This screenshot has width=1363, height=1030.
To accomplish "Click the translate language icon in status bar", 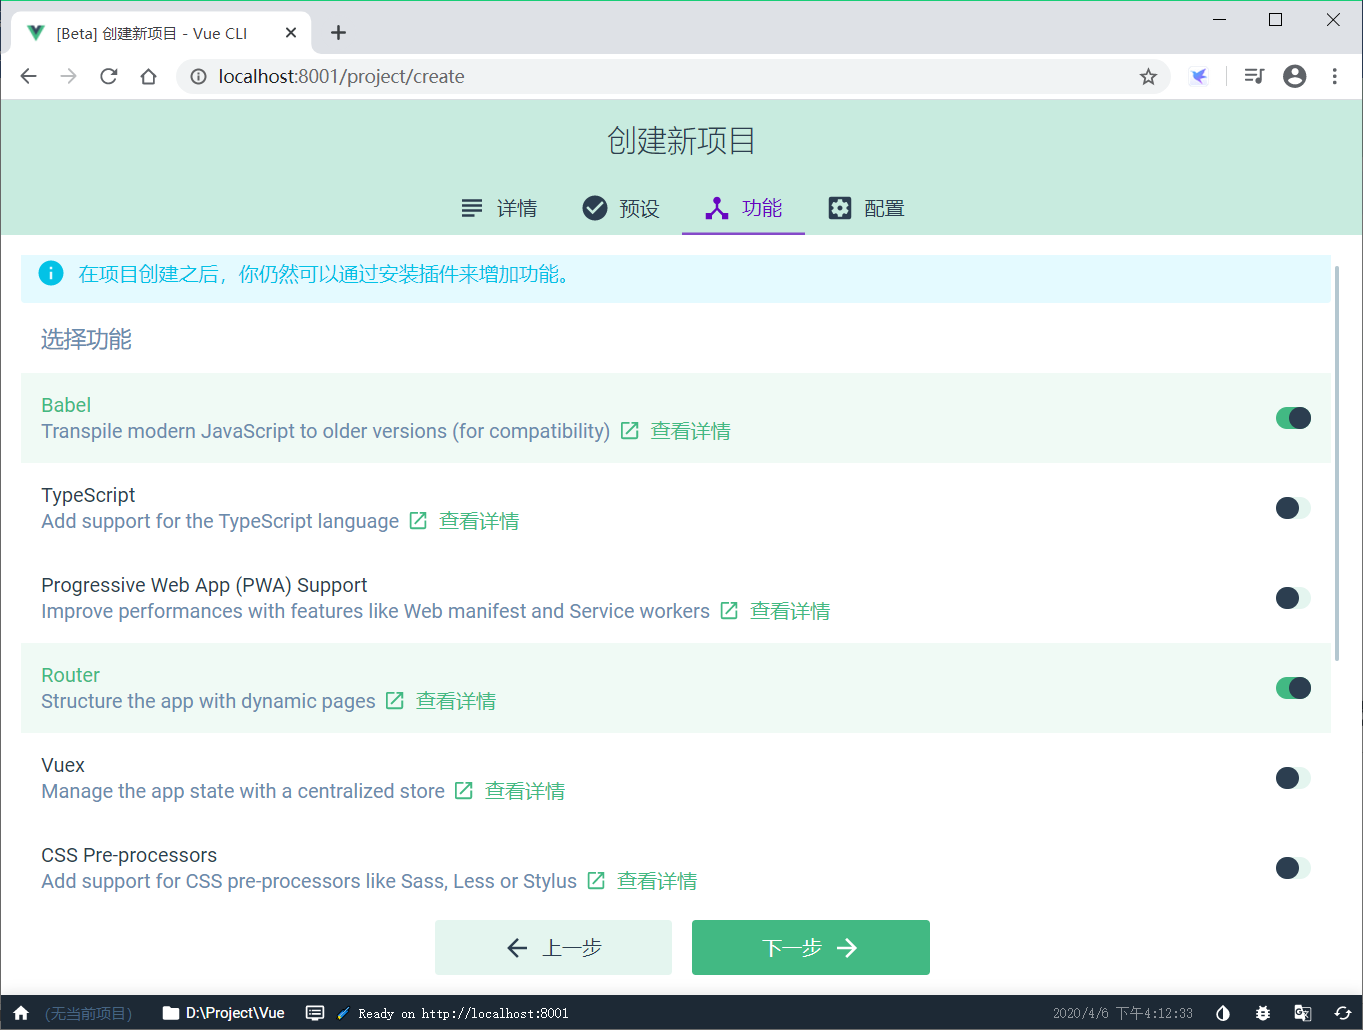I will [1303, 1013].
